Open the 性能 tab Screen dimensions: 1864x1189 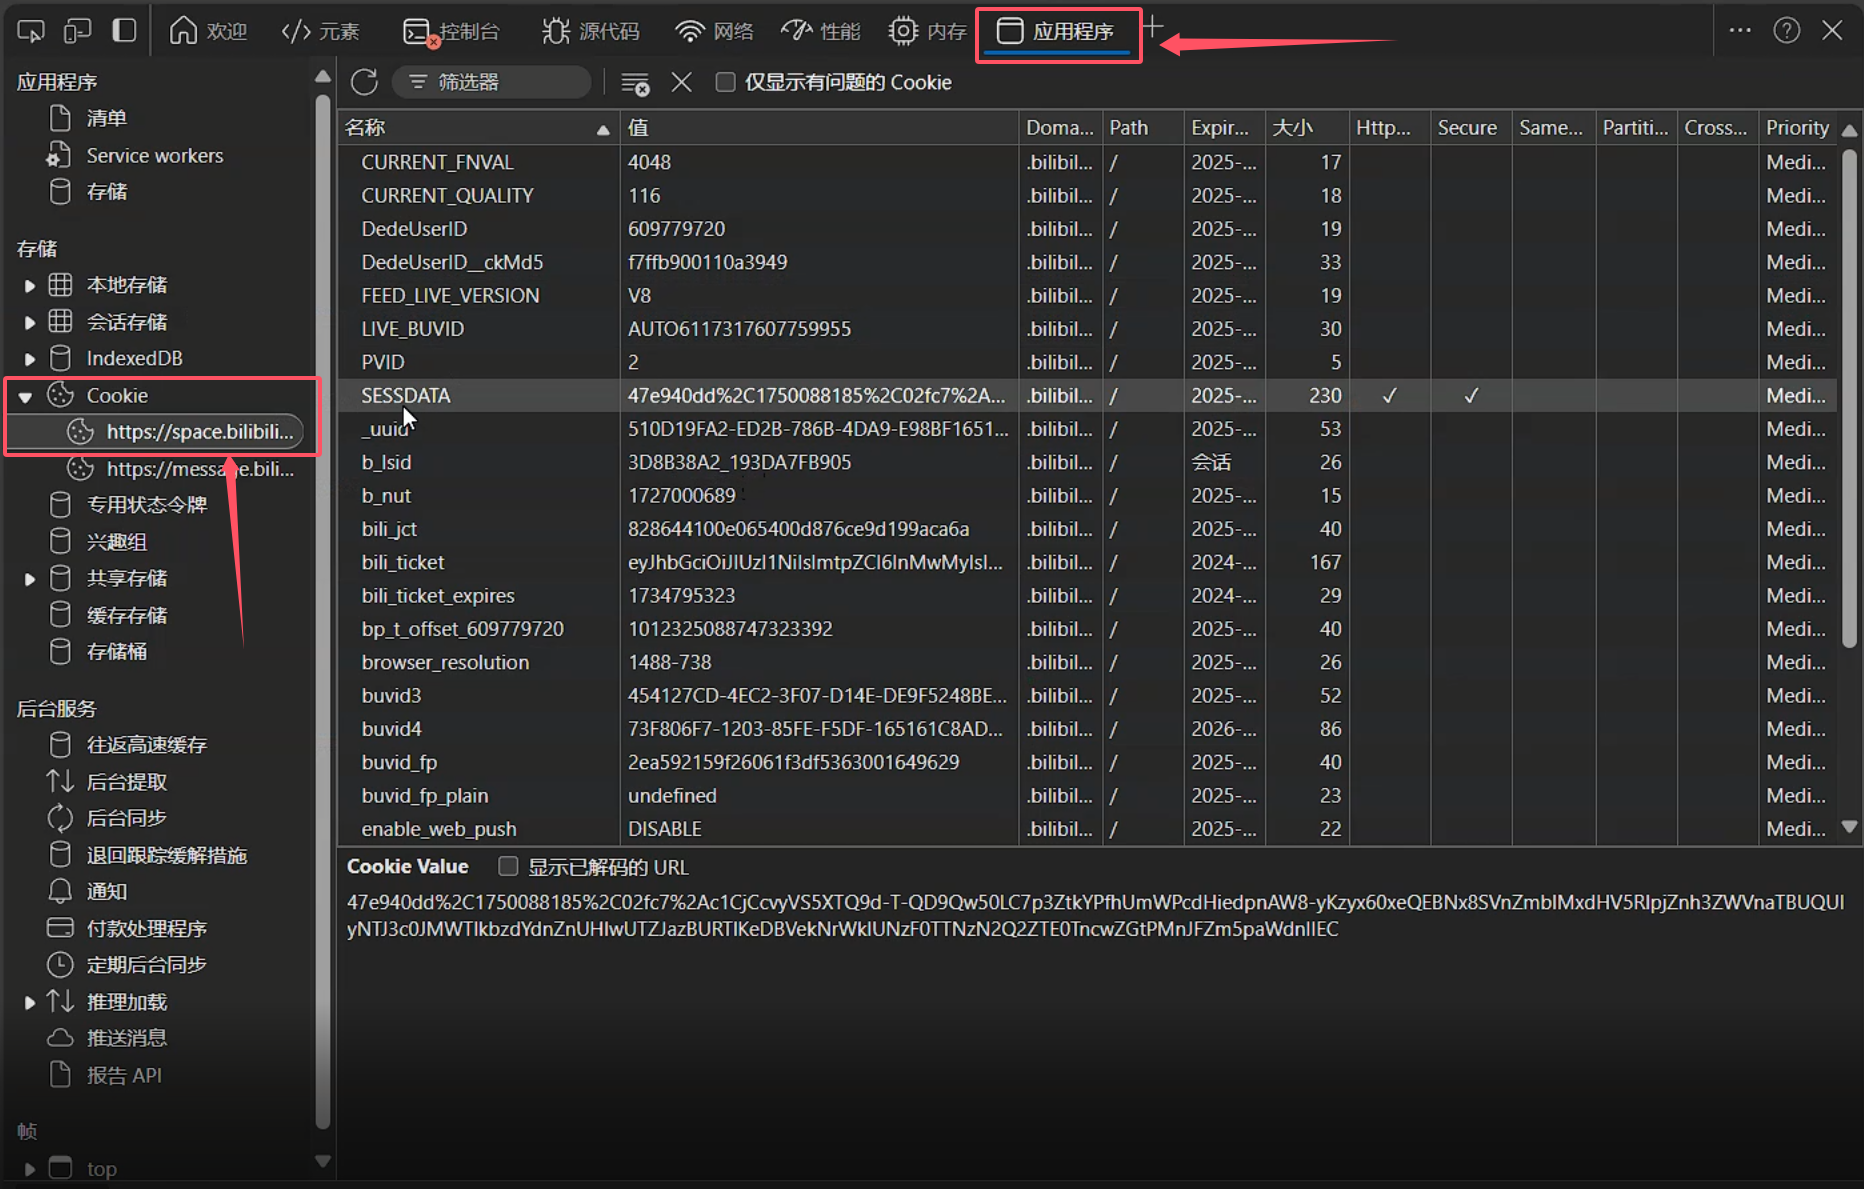coord(820,31)
